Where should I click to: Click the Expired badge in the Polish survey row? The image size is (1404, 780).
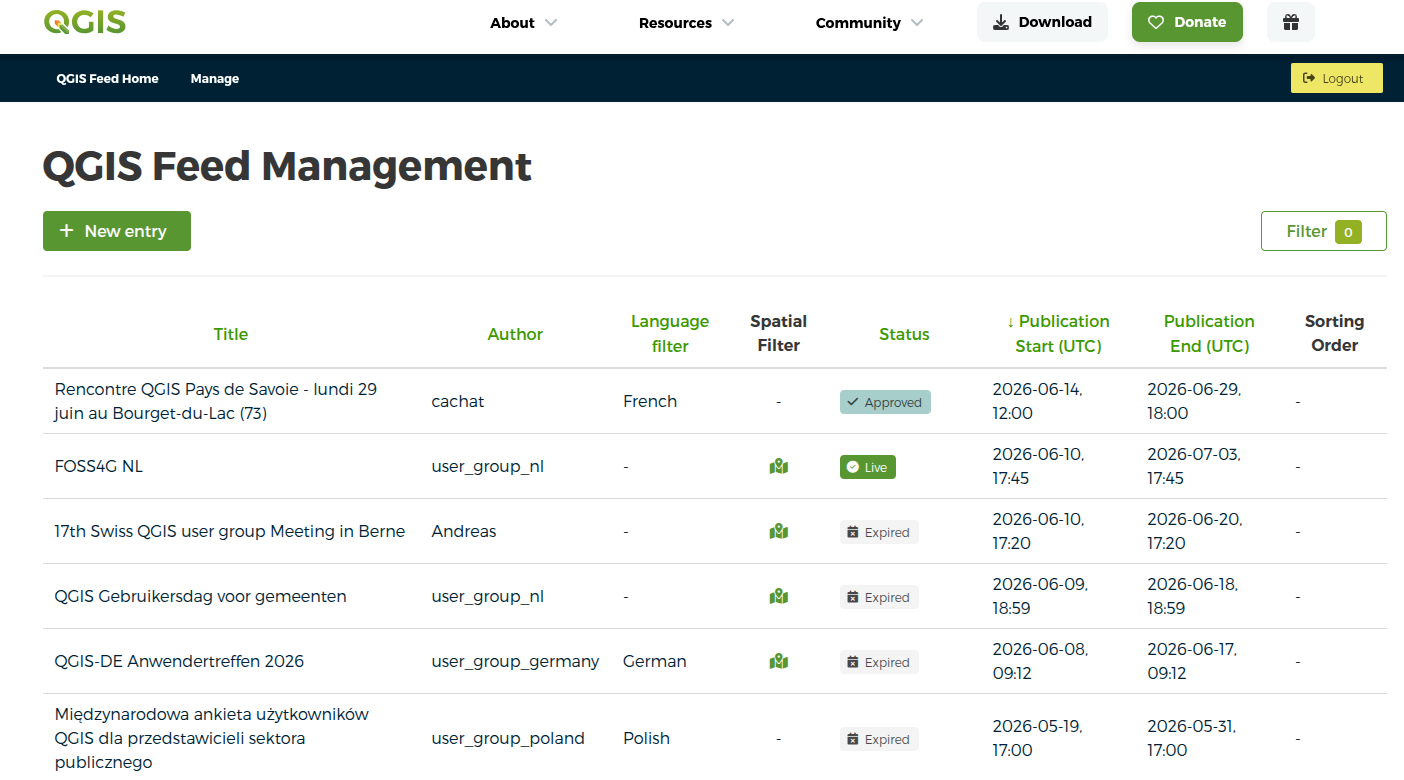tap(879, 739)
